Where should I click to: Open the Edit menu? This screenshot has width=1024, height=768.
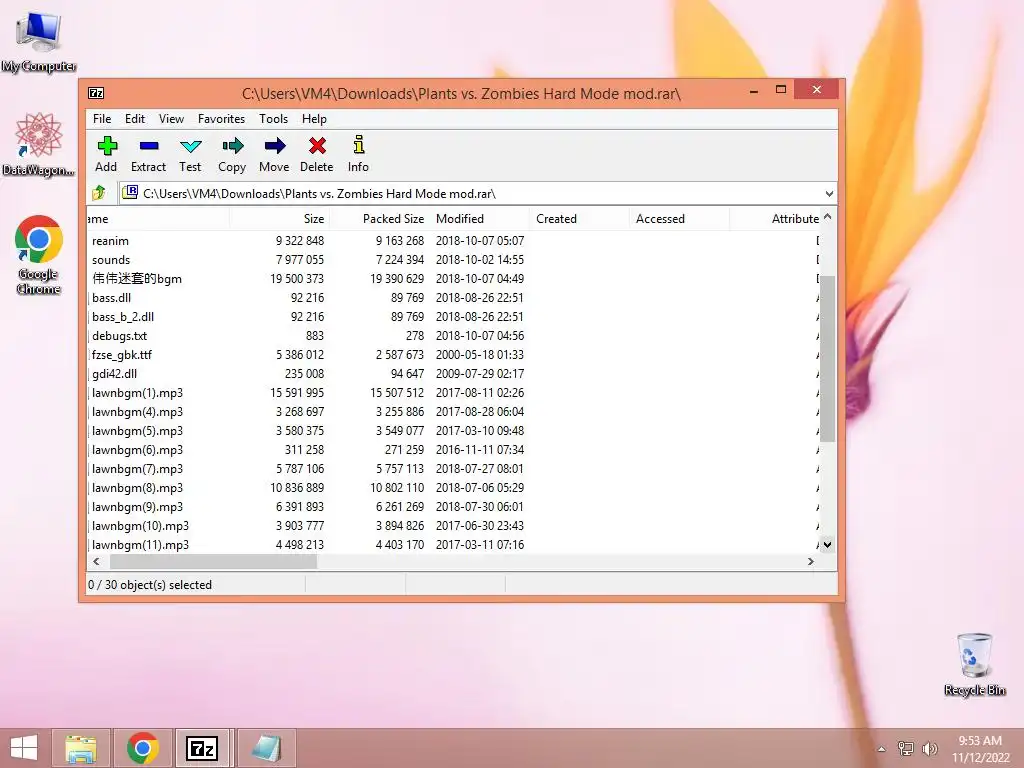[x=135, y=119]
